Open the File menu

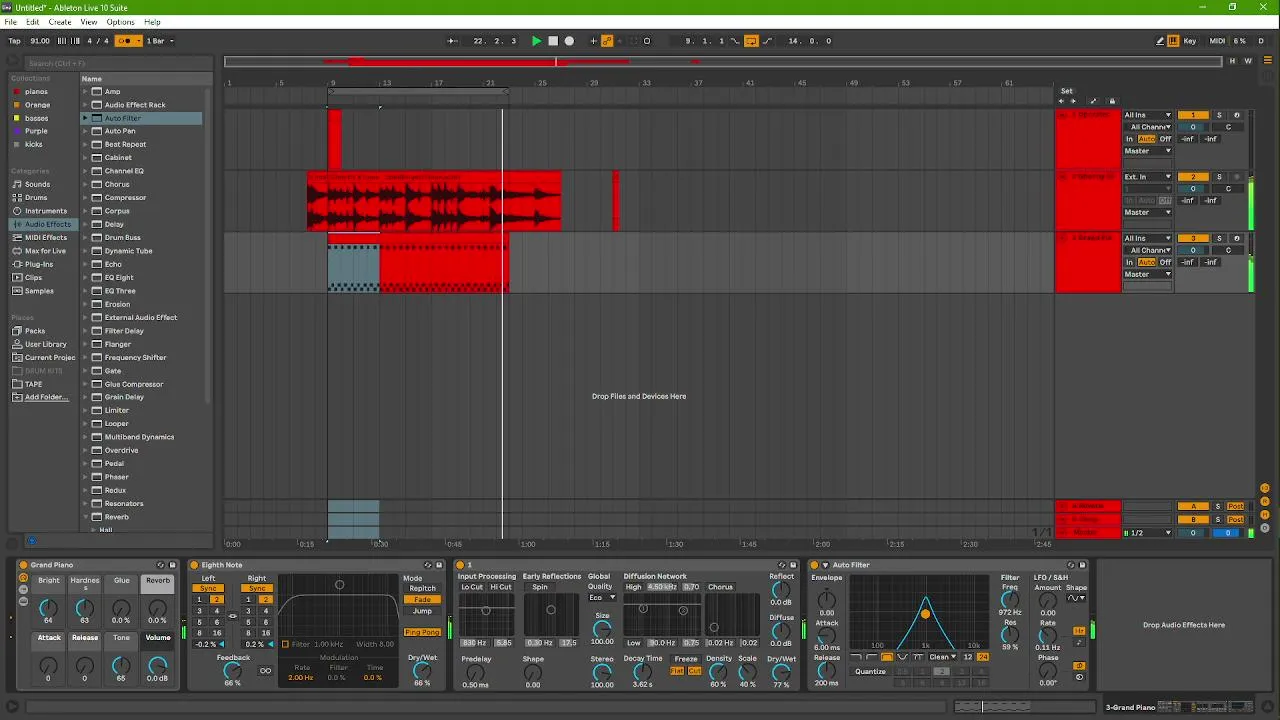pyautogui.click(x=10, y=22)
